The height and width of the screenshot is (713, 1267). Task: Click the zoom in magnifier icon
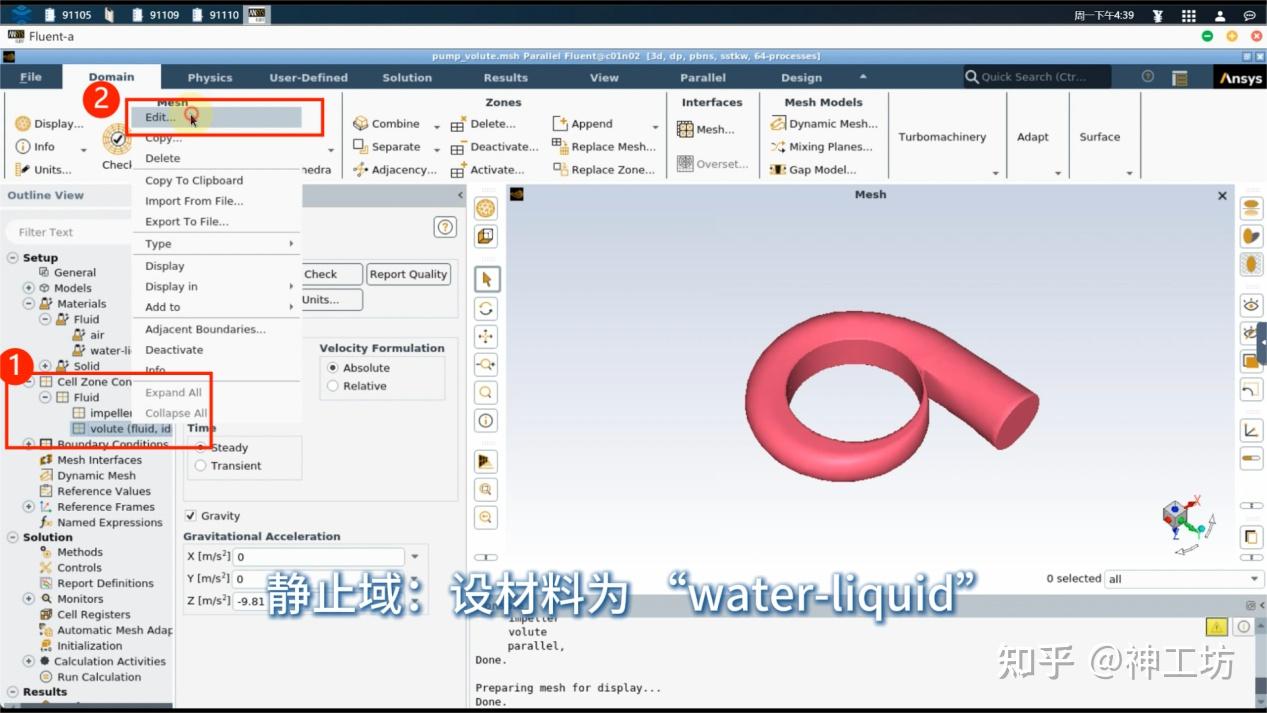pos(486,489)
